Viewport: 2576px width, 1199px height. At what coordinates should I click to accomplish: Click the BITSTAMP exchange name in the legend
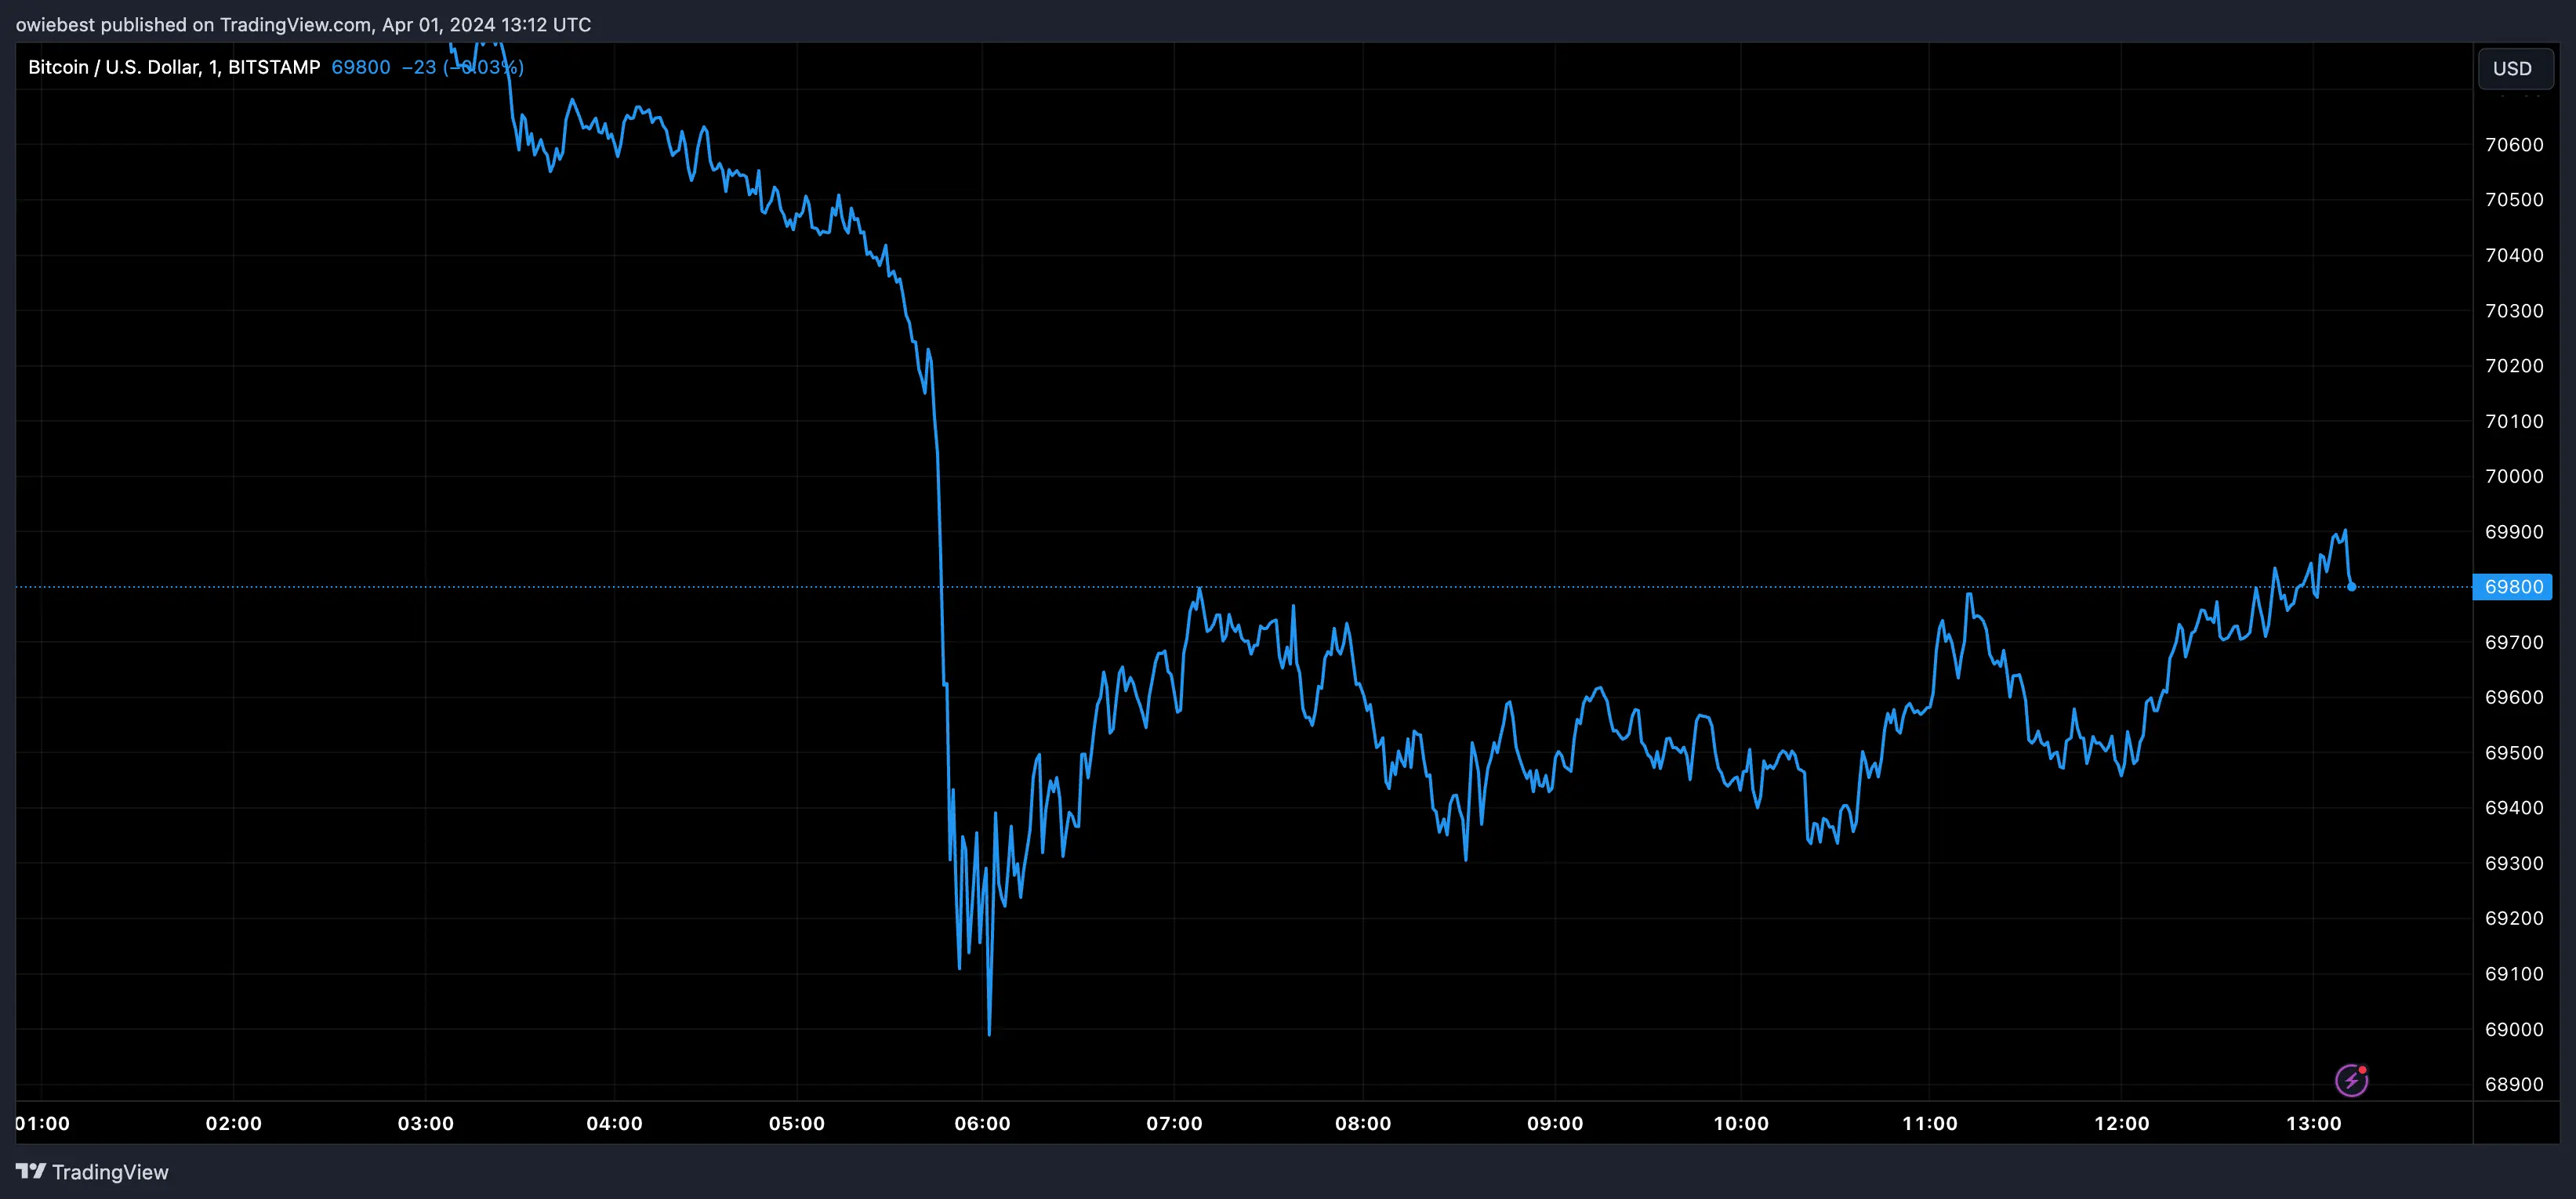273,67
